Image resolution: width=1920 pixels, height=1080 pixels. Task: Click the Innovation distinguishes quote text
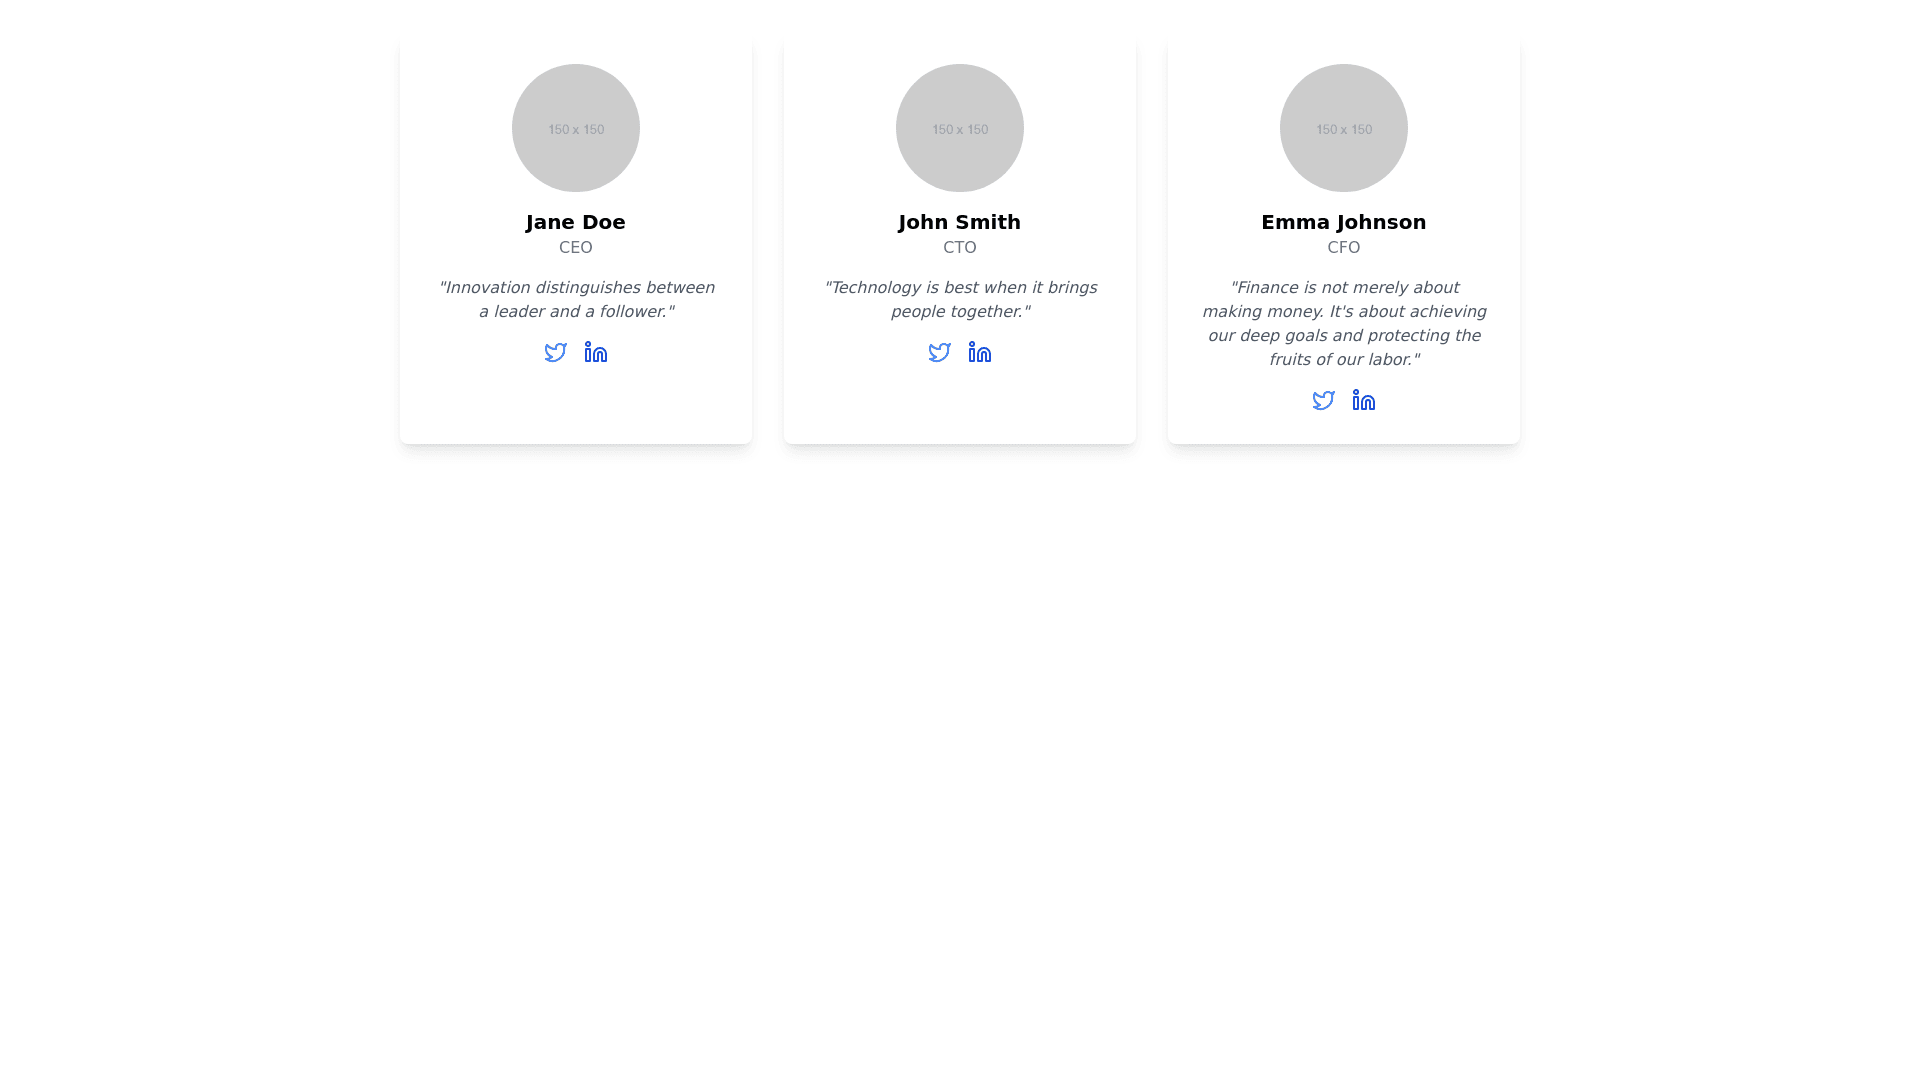click(x=576, y=300)
